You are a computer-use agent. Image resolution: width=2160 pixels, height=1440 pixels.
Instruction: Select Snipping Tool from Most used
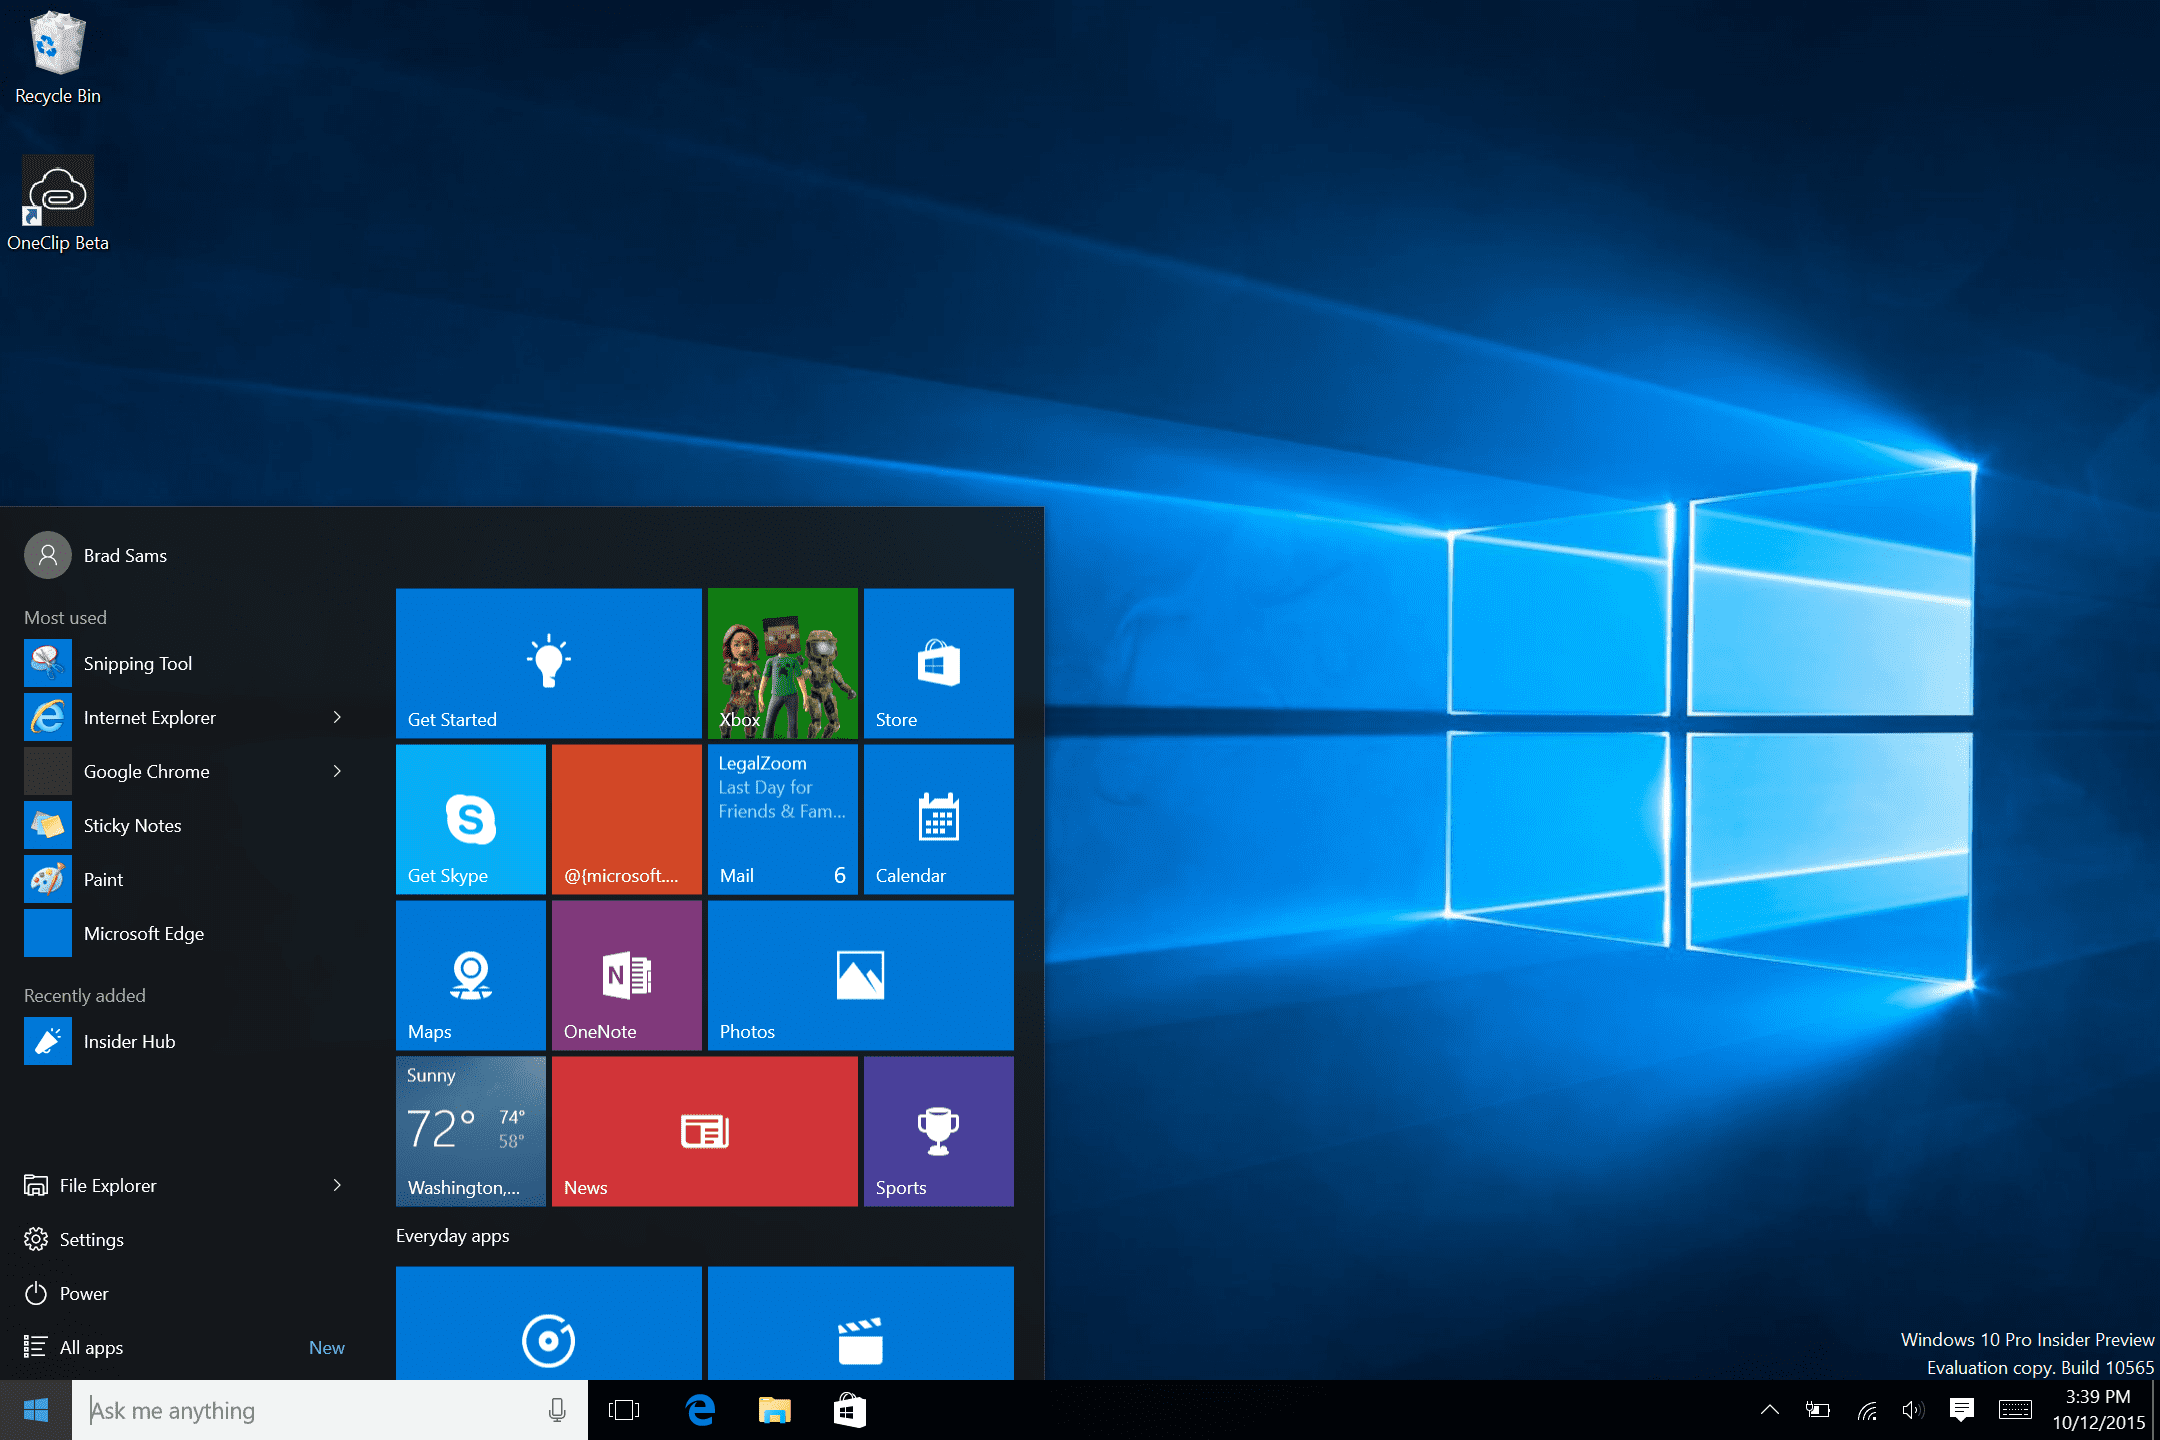pyautogui.click(x=138, y=663)
